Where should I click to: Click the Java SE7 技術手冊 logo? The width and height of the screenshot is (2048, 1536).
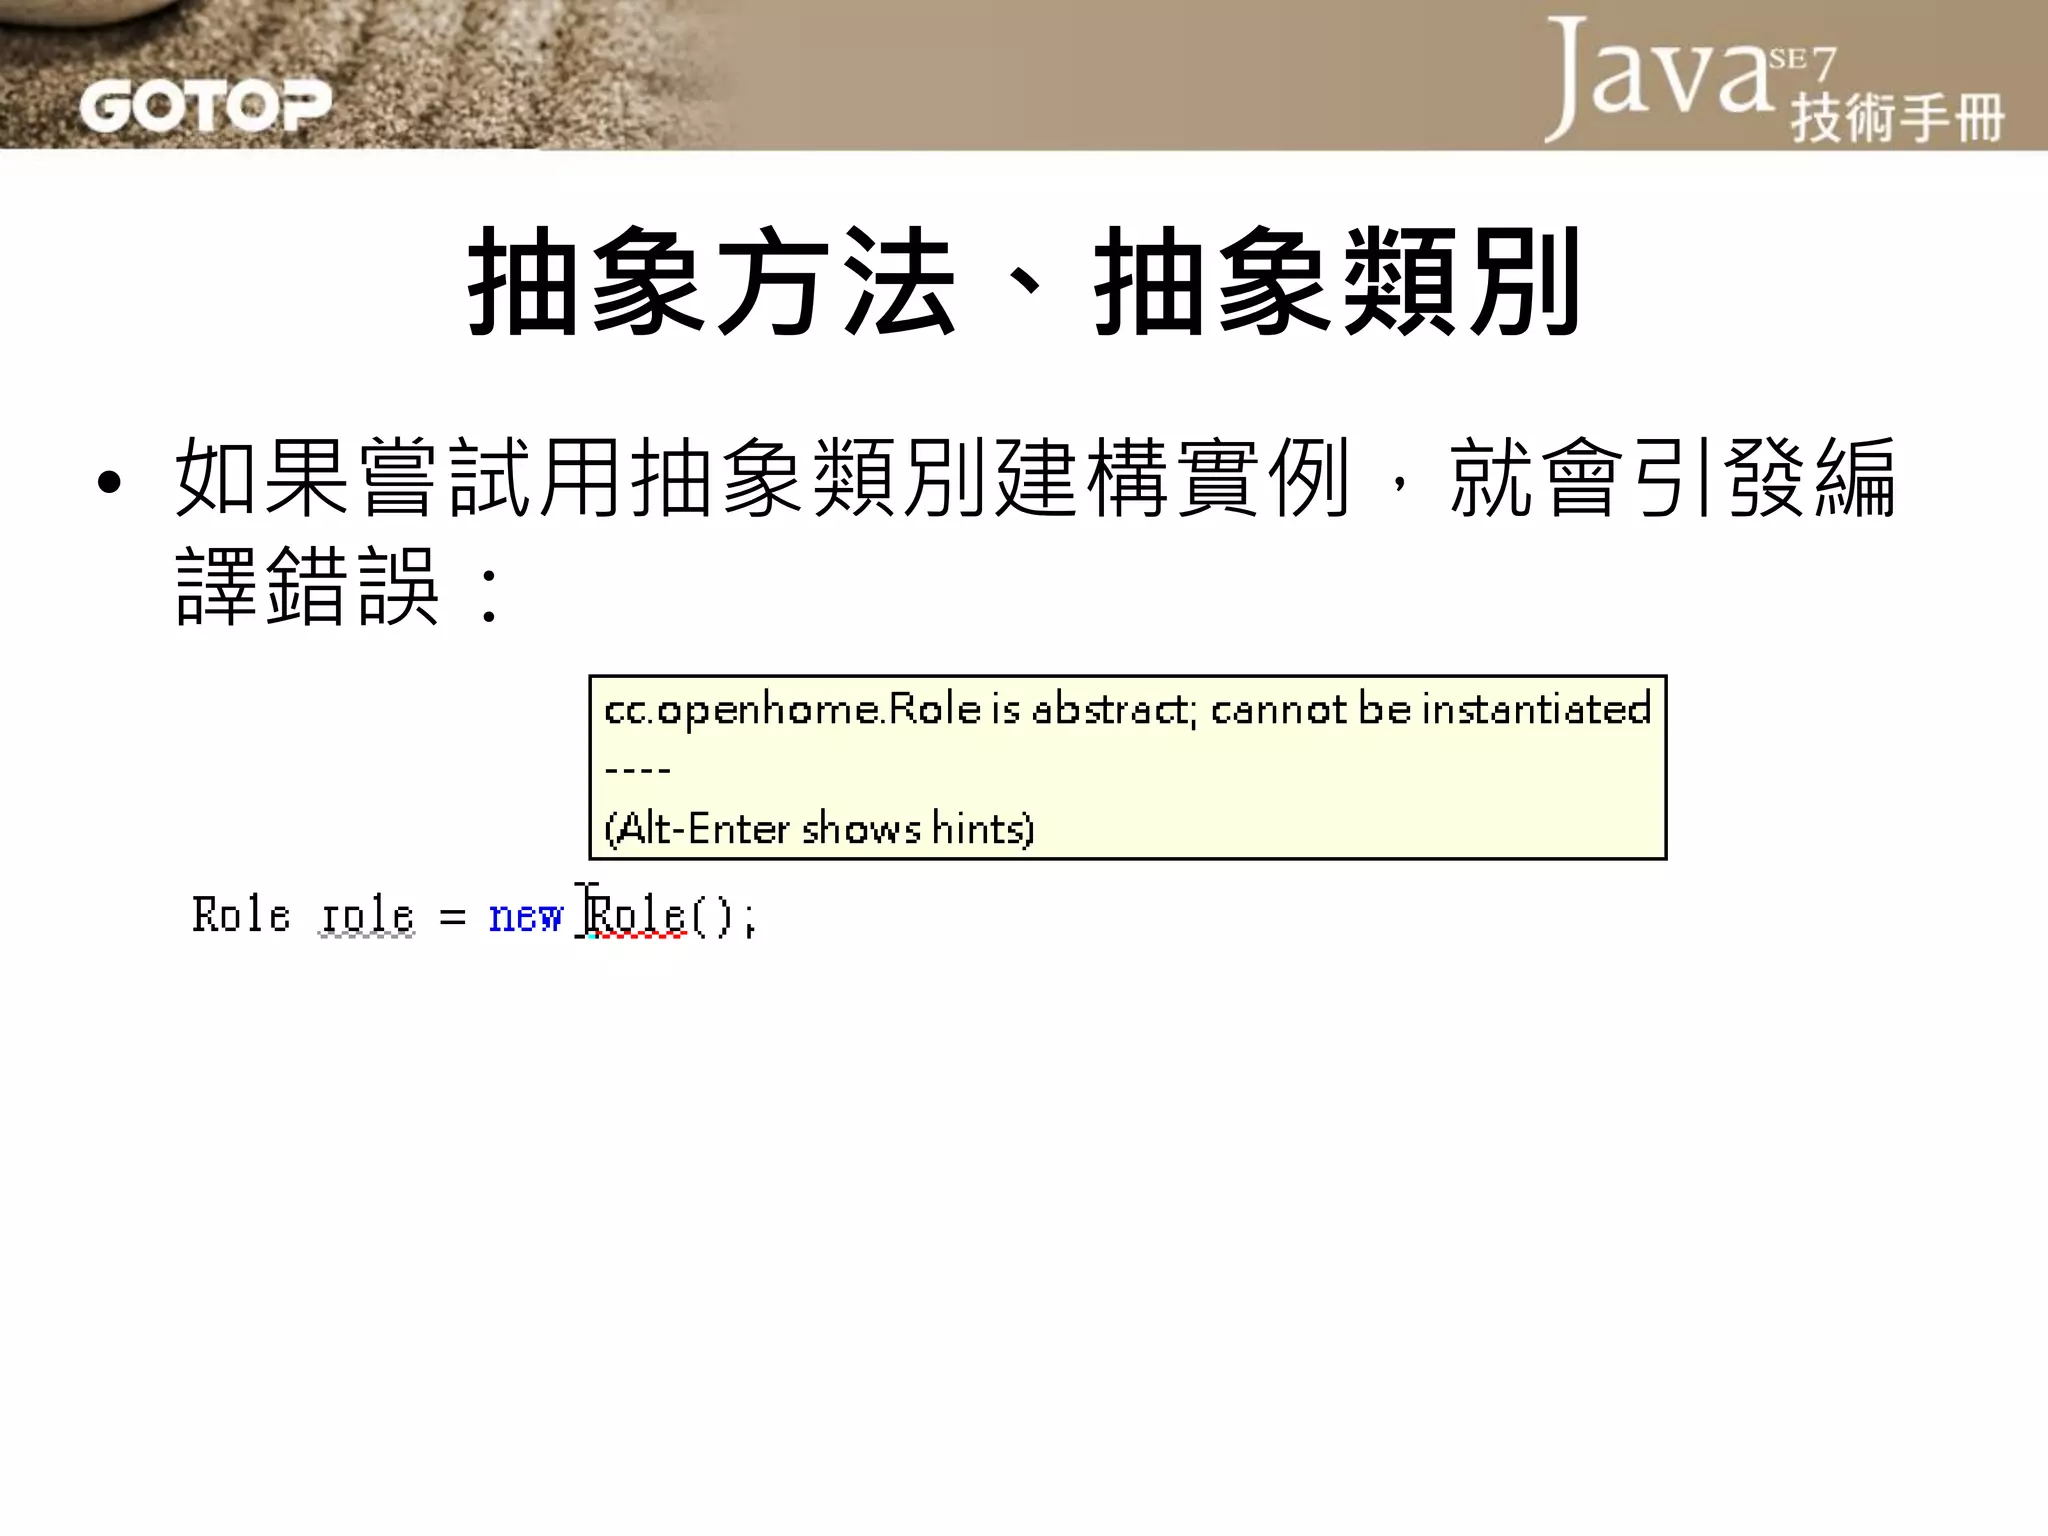click(x=1775, y=80)
